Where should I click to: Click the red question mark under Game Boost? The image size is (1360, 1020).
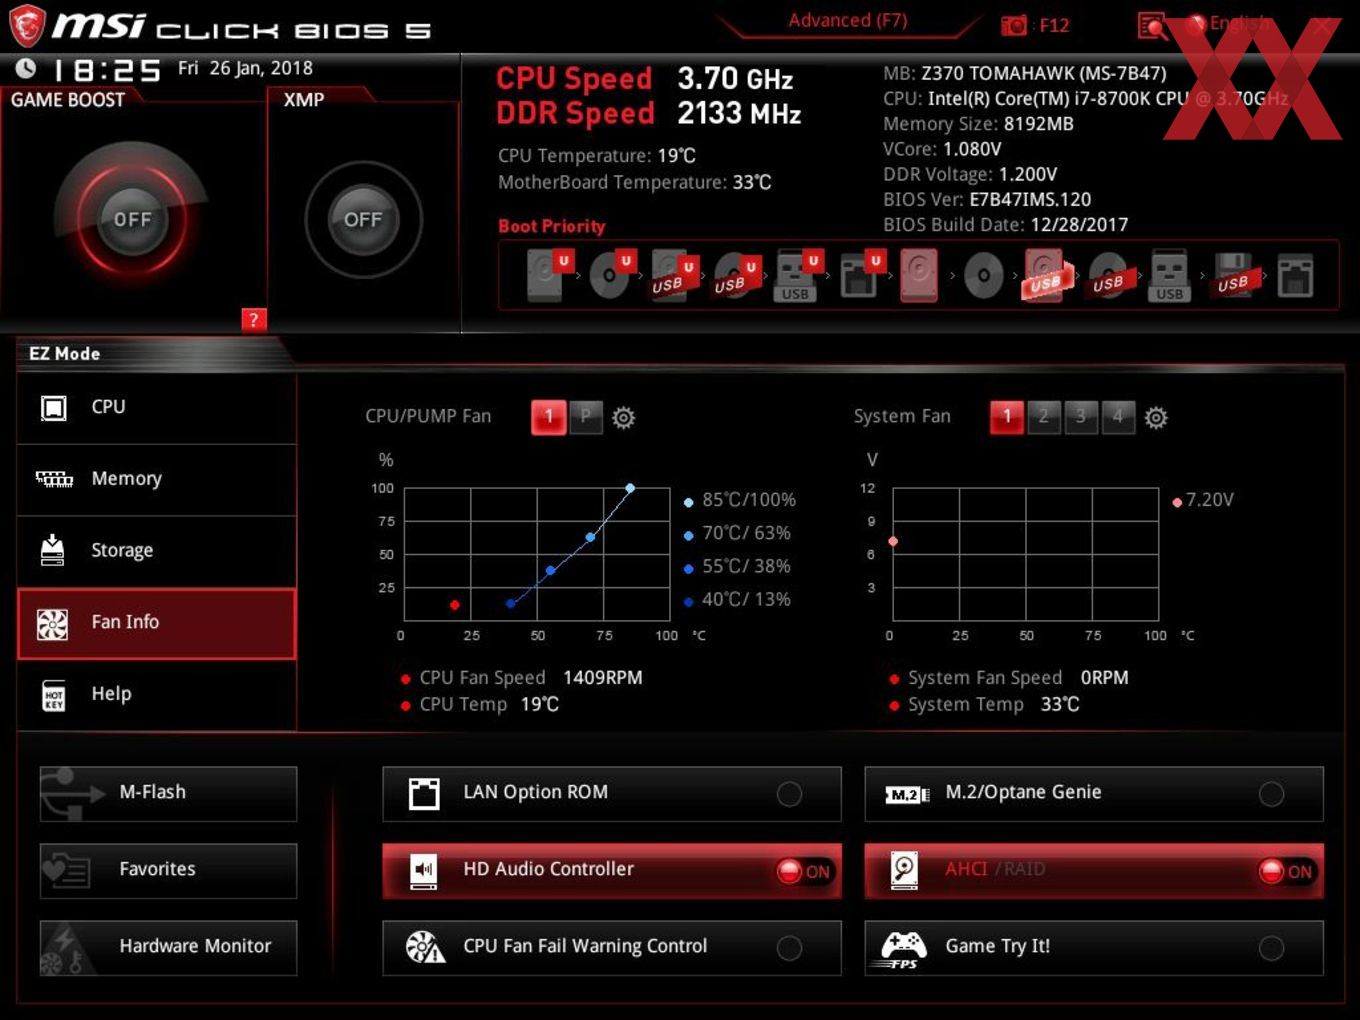[x=254, y=319]
